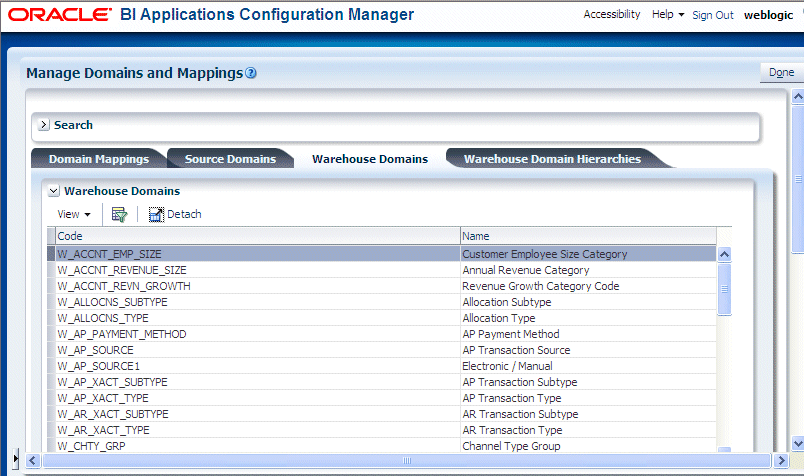
Task: Click the Done button
Action: (x=781, y=72)
